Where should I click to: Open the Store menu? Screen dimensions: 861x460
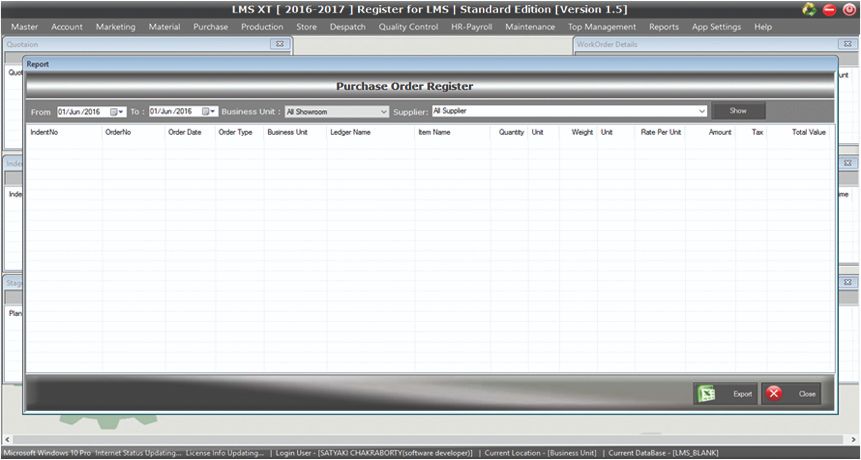click(306, 27)
